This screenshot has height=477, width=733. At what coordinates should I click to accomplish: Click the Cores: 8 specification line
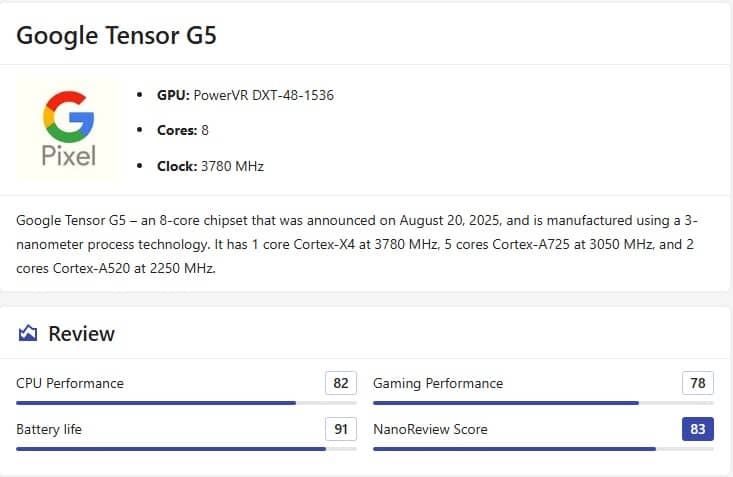[183, 130]
